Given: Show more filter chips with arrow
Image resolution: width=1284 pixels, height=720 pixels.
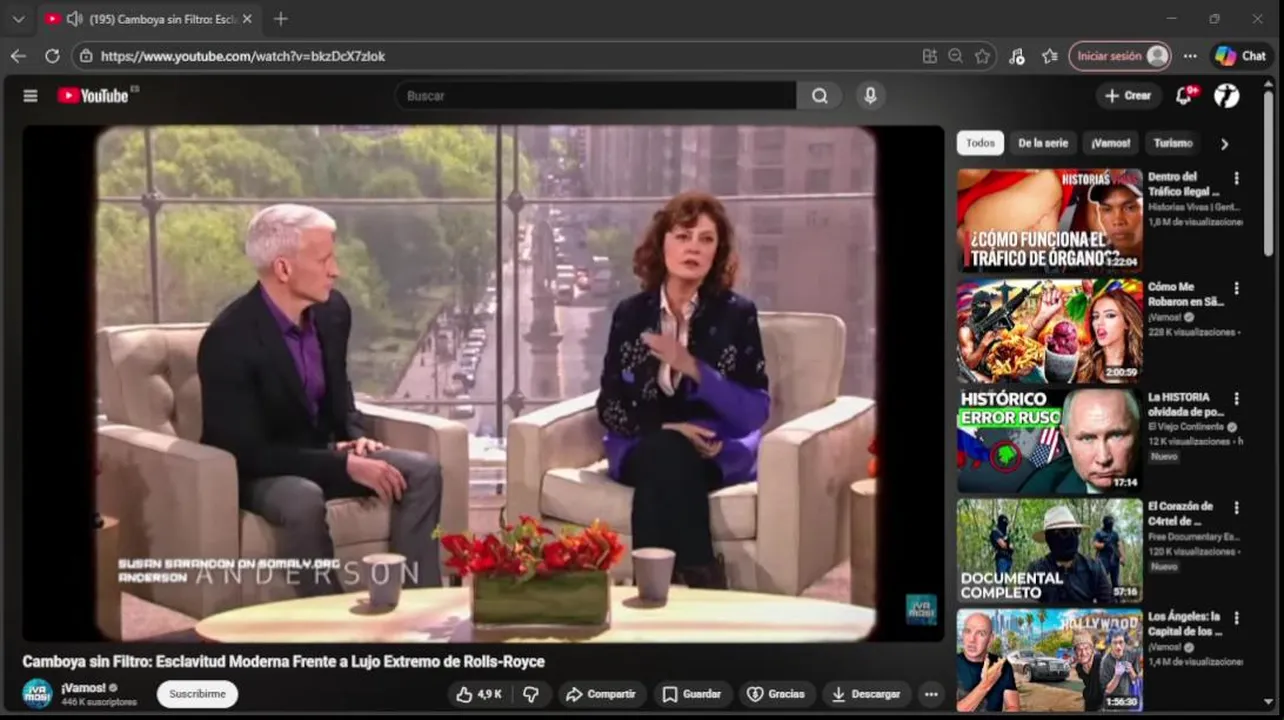Looking at the screenshot, I should pos(1224,144).
